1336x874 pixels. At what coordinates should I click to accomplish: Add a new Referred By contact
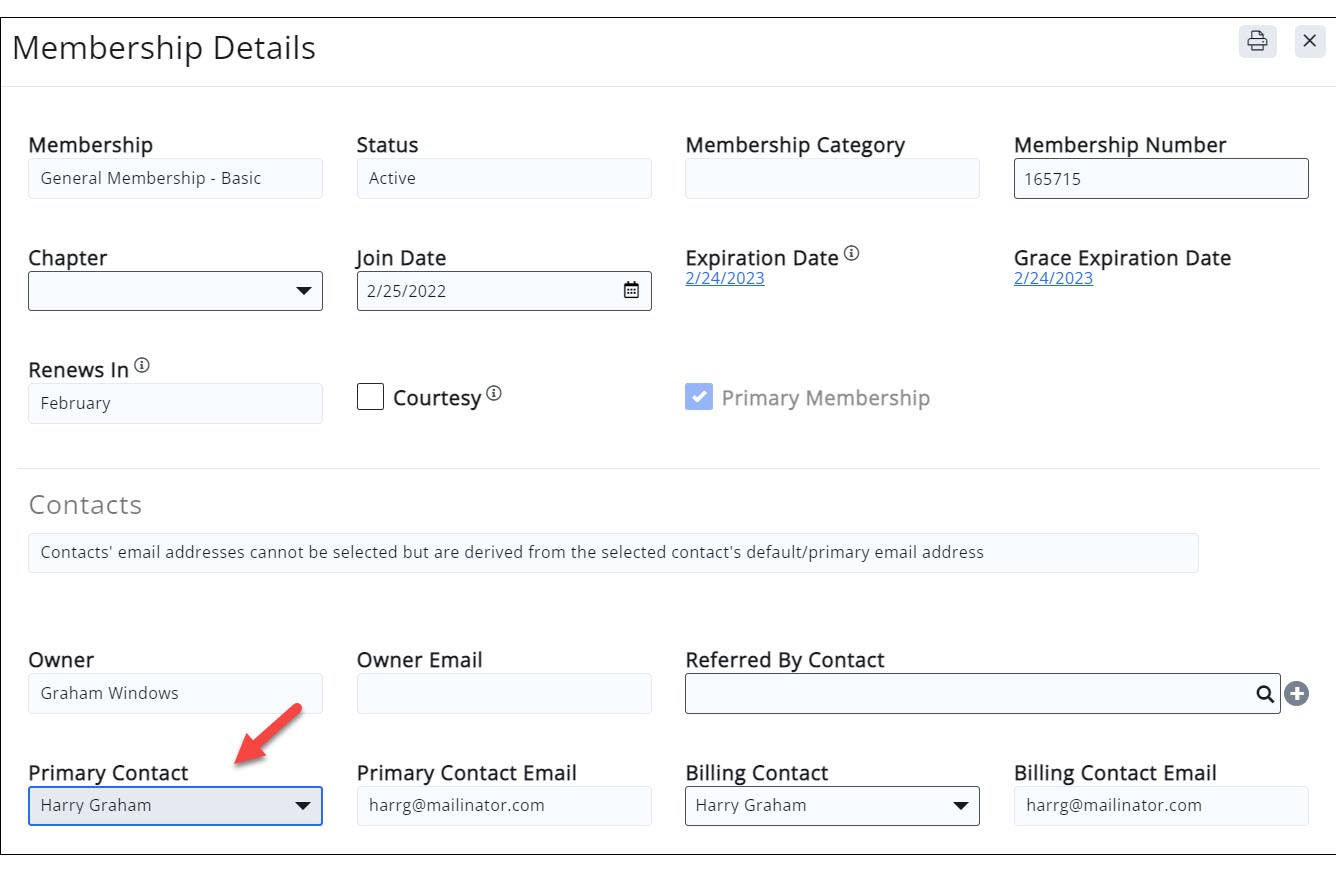click(x=1297, y=694)
